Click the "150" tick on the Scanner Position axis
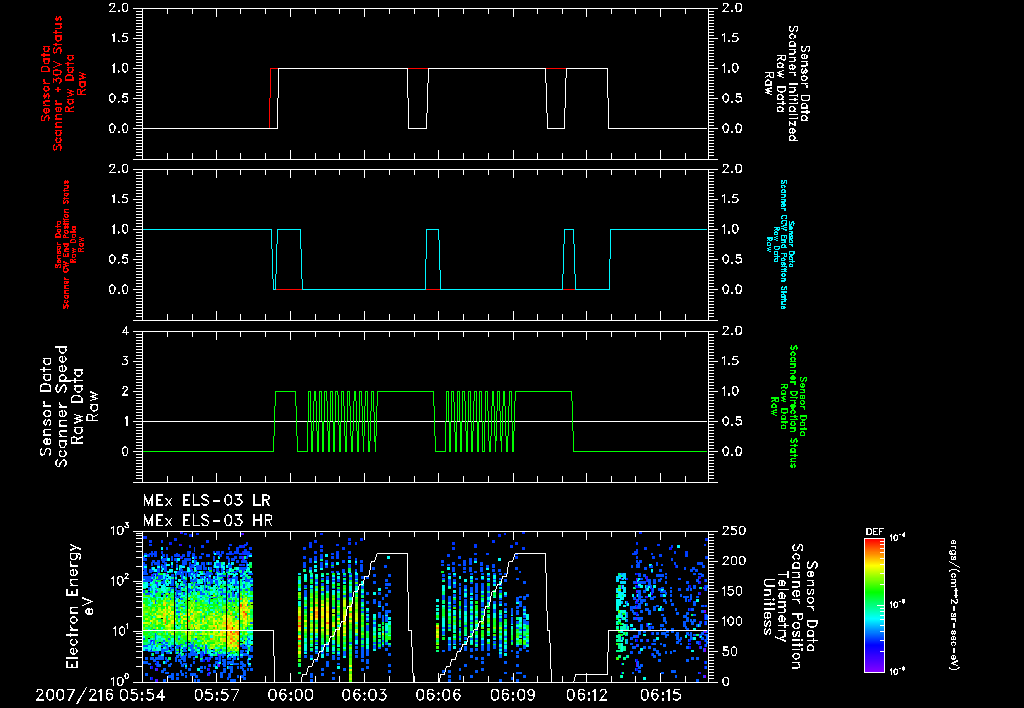This screenshot has height=708, width=1024. [x=733, y=591]
